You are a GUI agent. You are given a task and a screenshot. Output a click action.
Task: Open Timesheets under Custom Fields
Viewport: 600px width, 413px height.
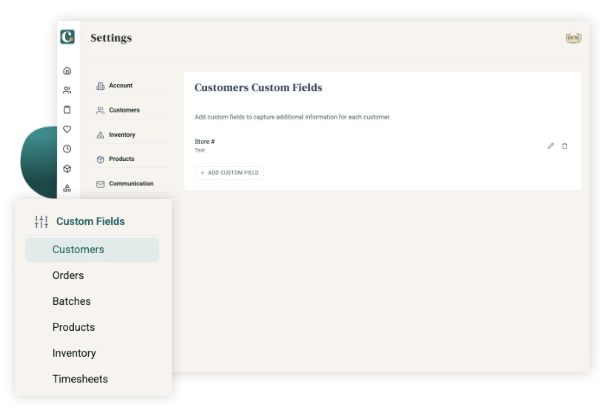click(x=80, y=379)
